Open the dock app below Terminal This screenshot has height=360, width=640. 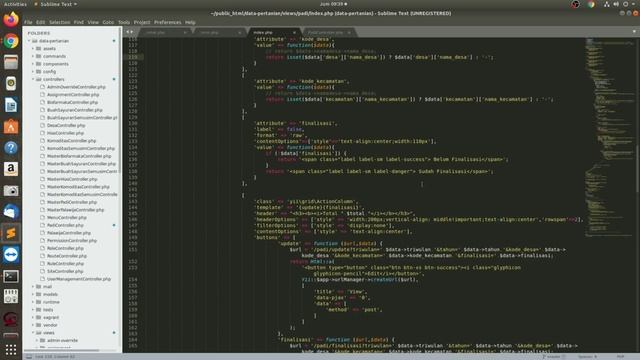pos(11,297)
